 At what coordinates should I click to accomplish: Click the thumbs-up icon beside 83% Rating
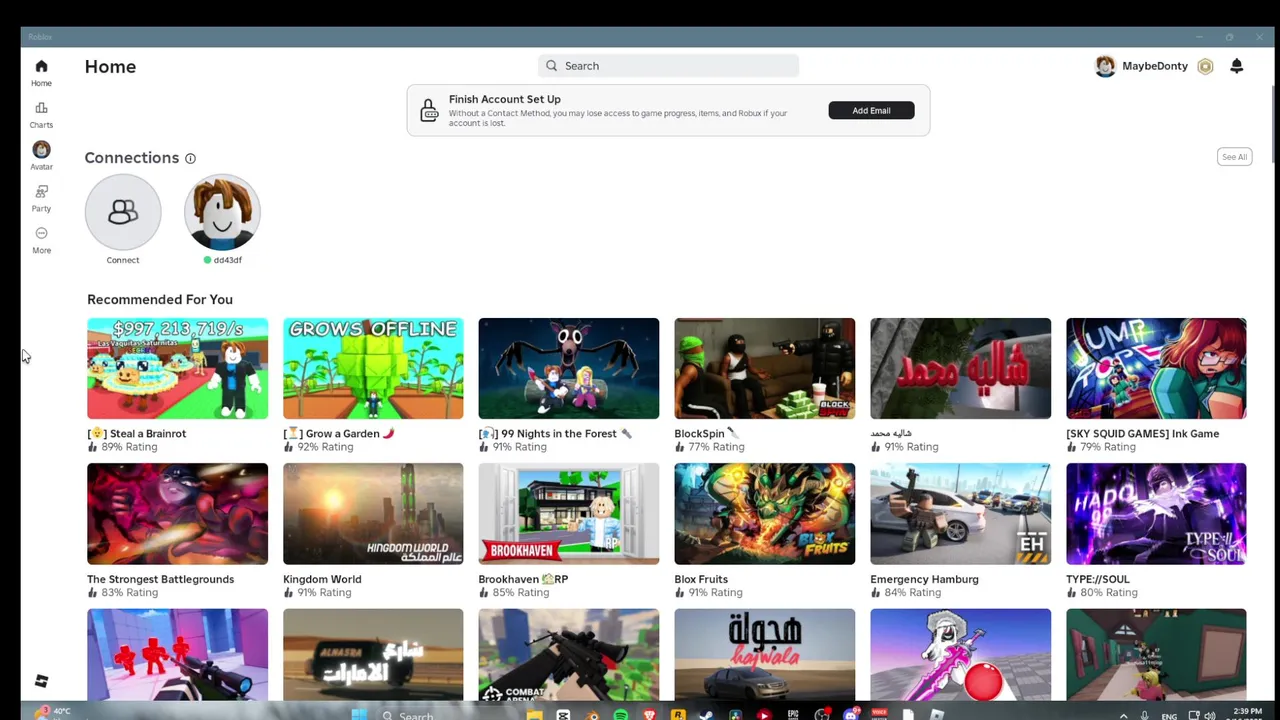click(x=92, y=593)
